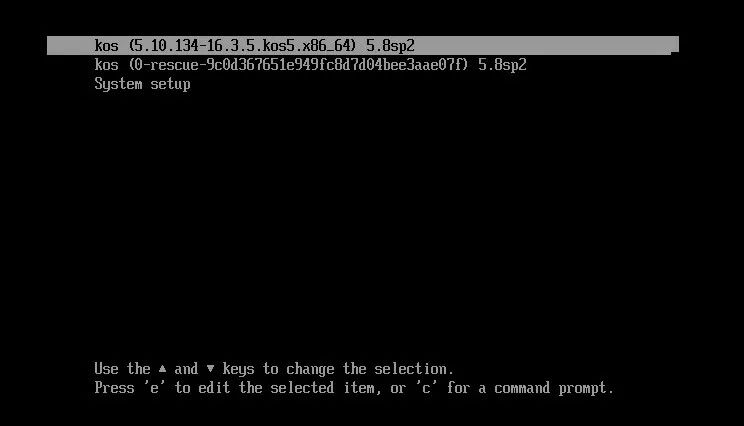Click the "command prompt" text in footer
The image size is (744, 426).
coord(554,388)
